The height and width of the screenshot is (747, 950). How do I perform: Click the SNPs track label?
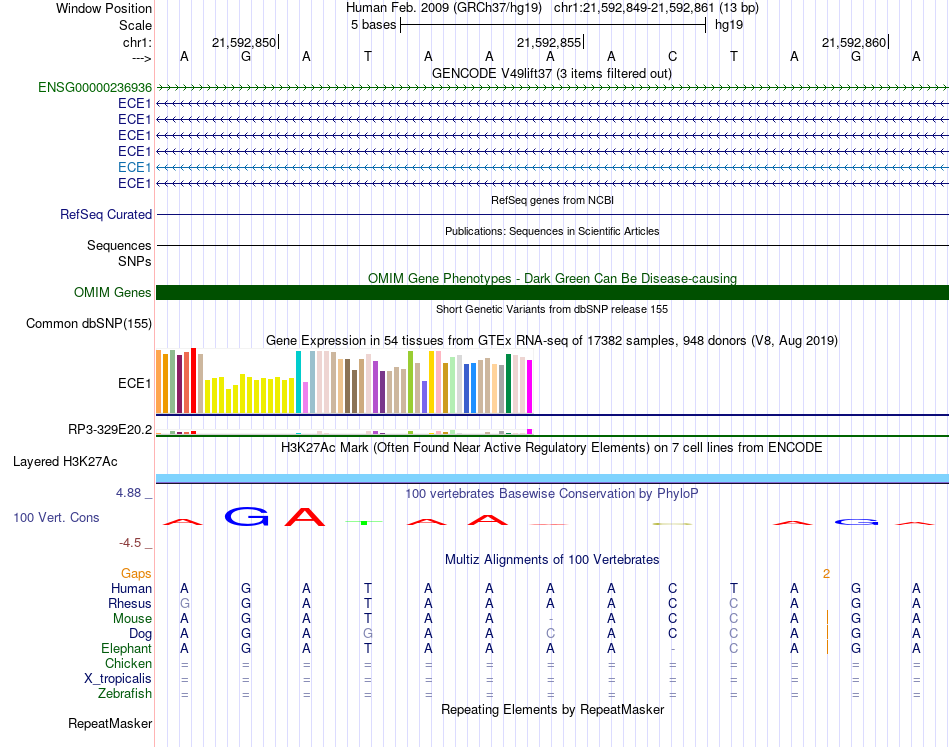point(135,261)
